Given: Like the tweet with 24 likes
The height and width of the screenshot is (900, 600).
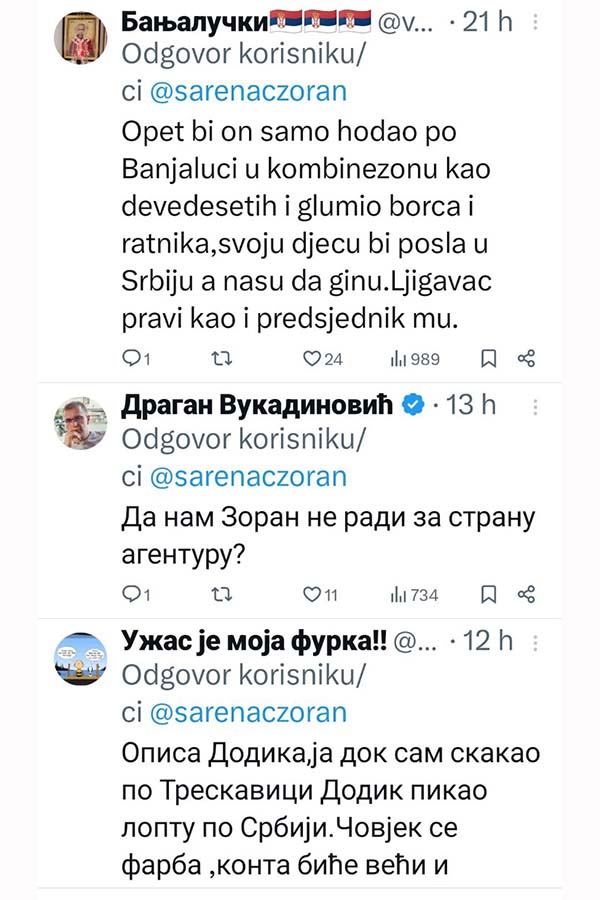Looking at the screenshot, I should point(311,357).
